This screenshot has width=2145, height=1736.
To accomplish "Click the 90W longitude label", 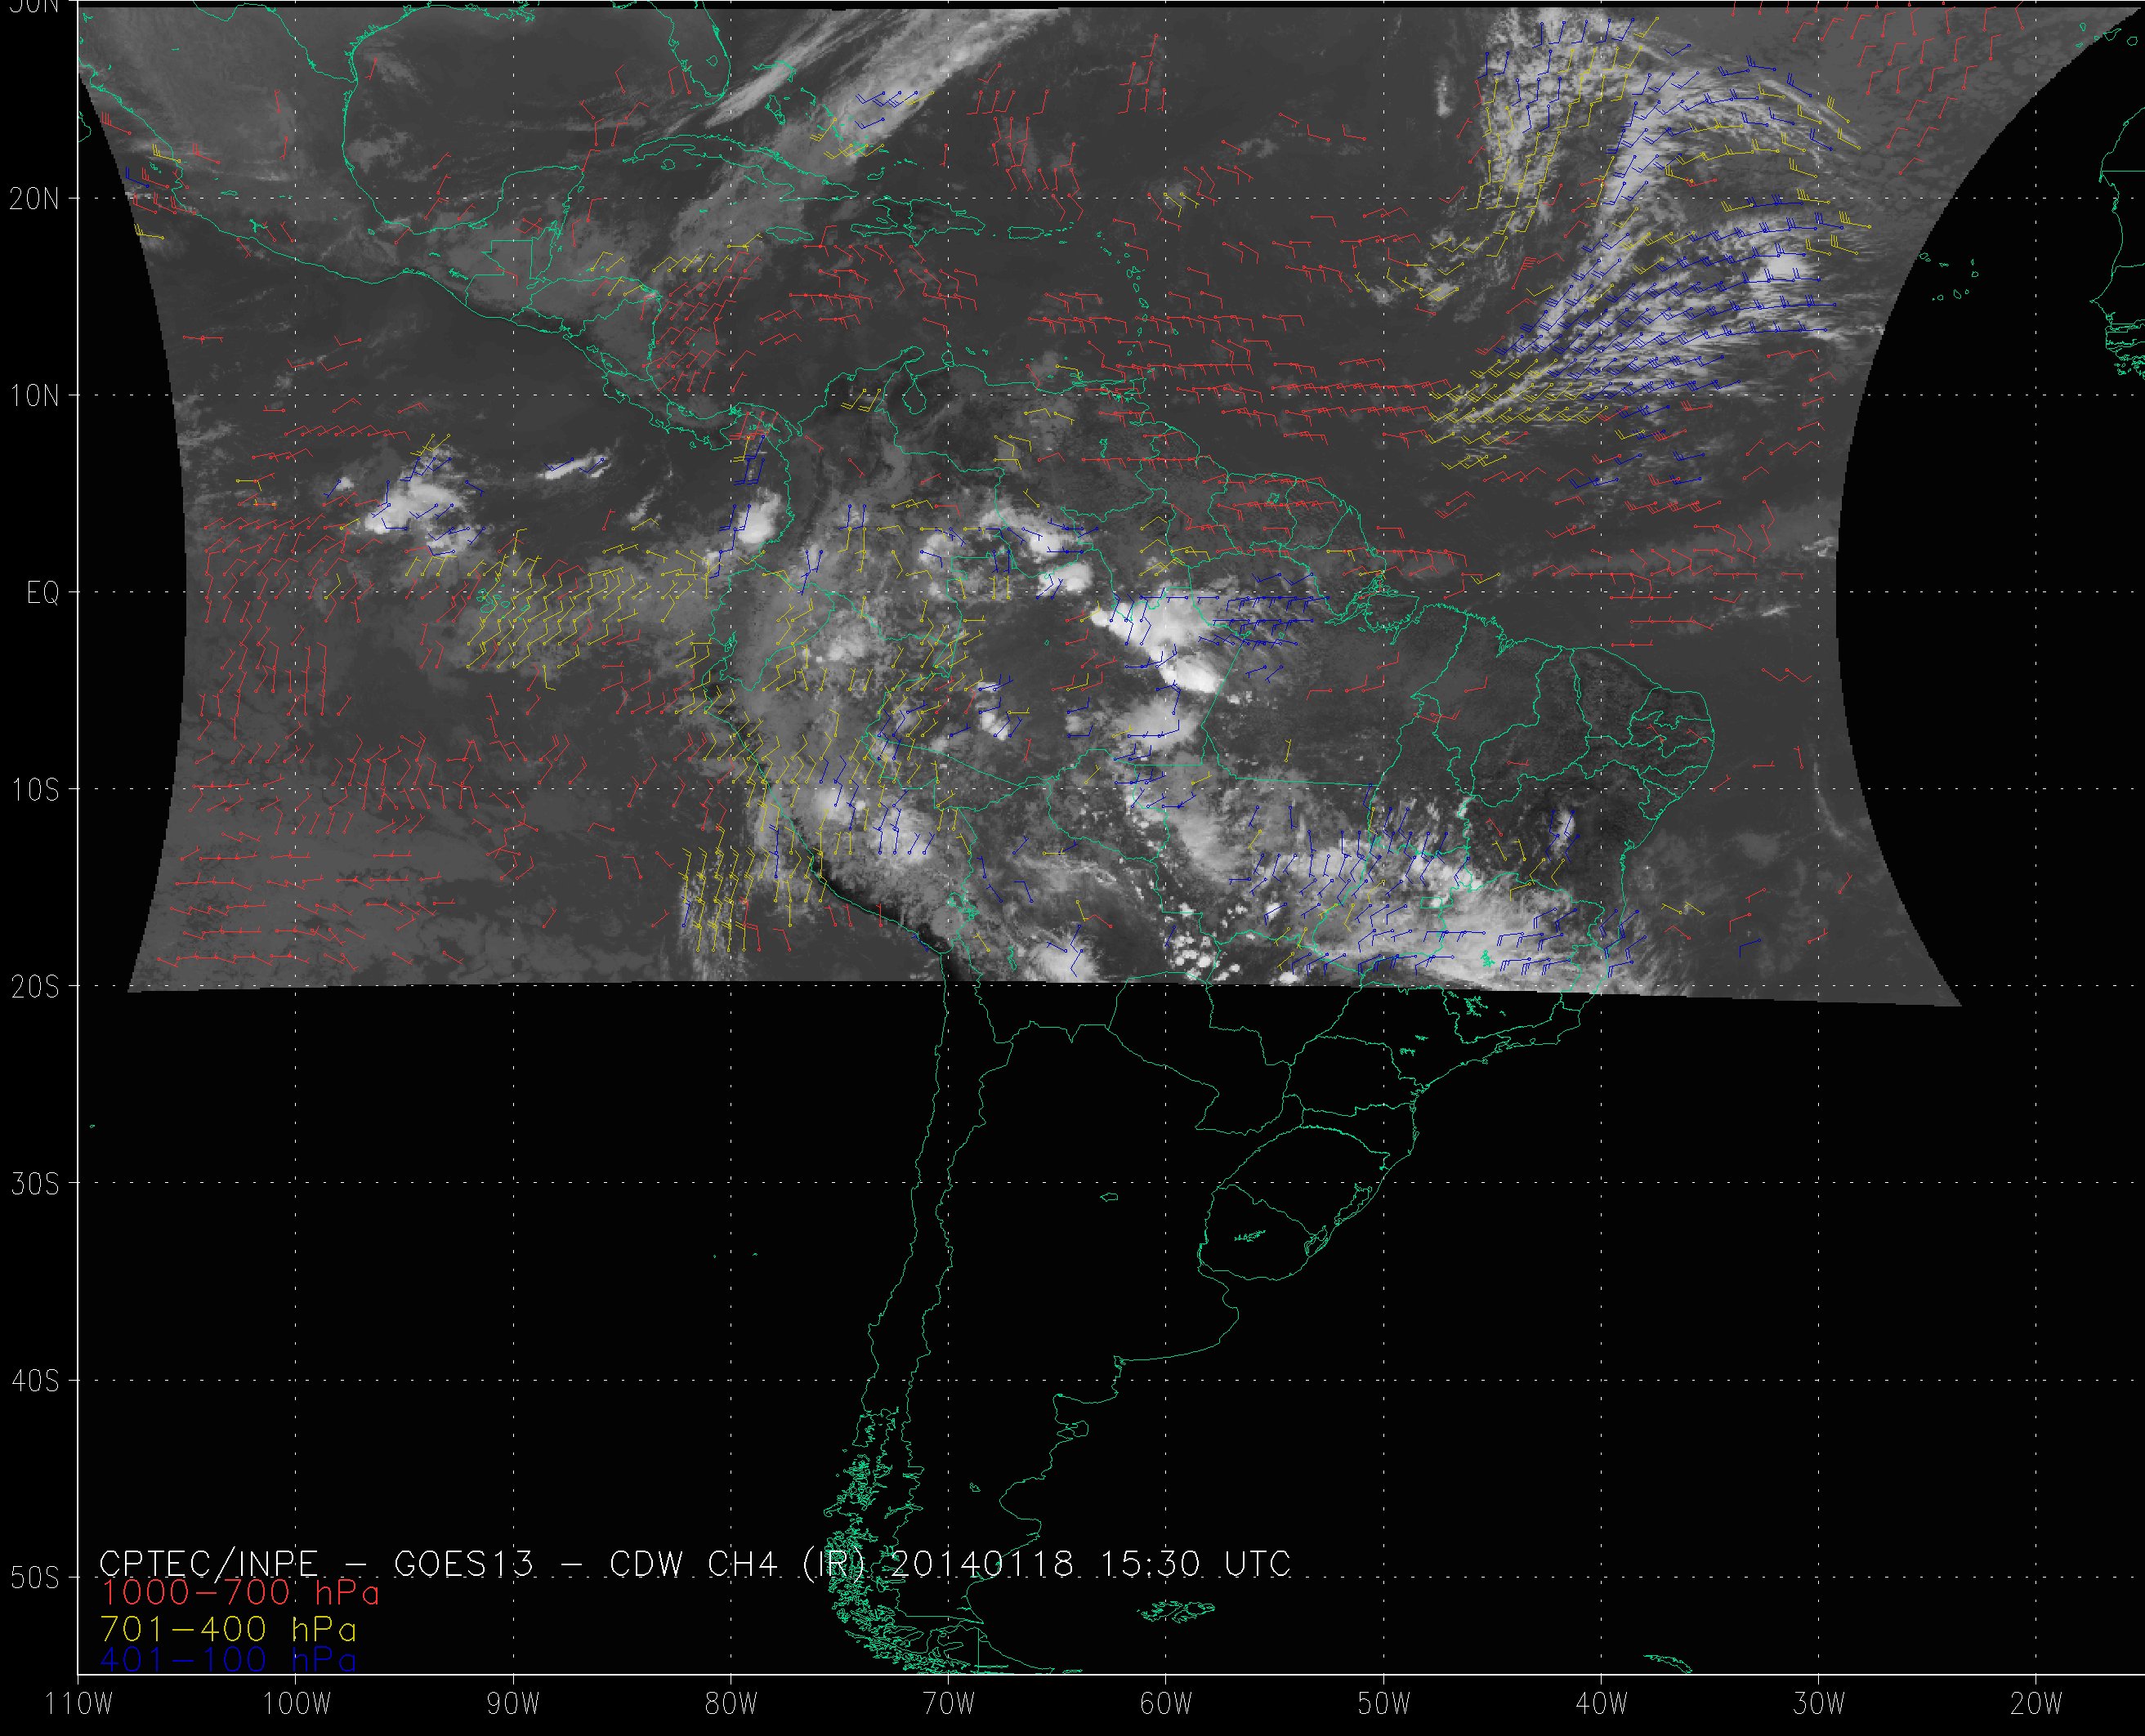I will point(514,1703).
